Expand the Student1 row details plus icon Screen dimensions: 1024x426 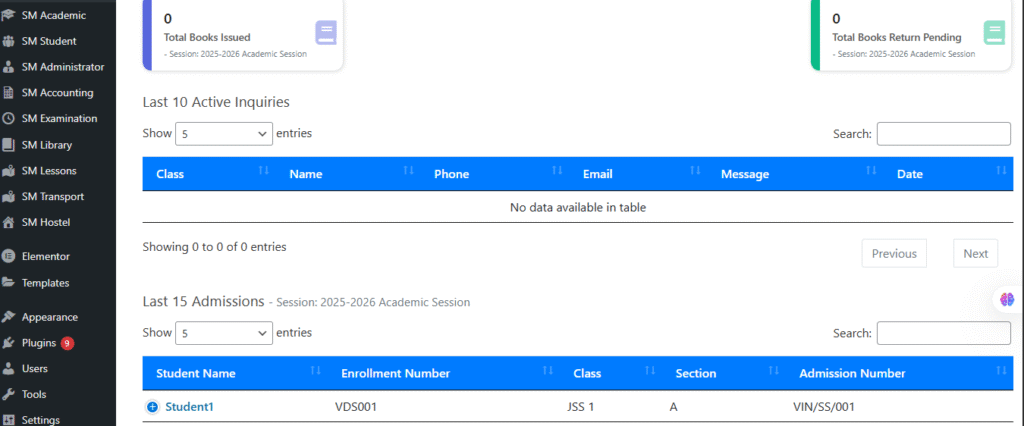(153, 407)
